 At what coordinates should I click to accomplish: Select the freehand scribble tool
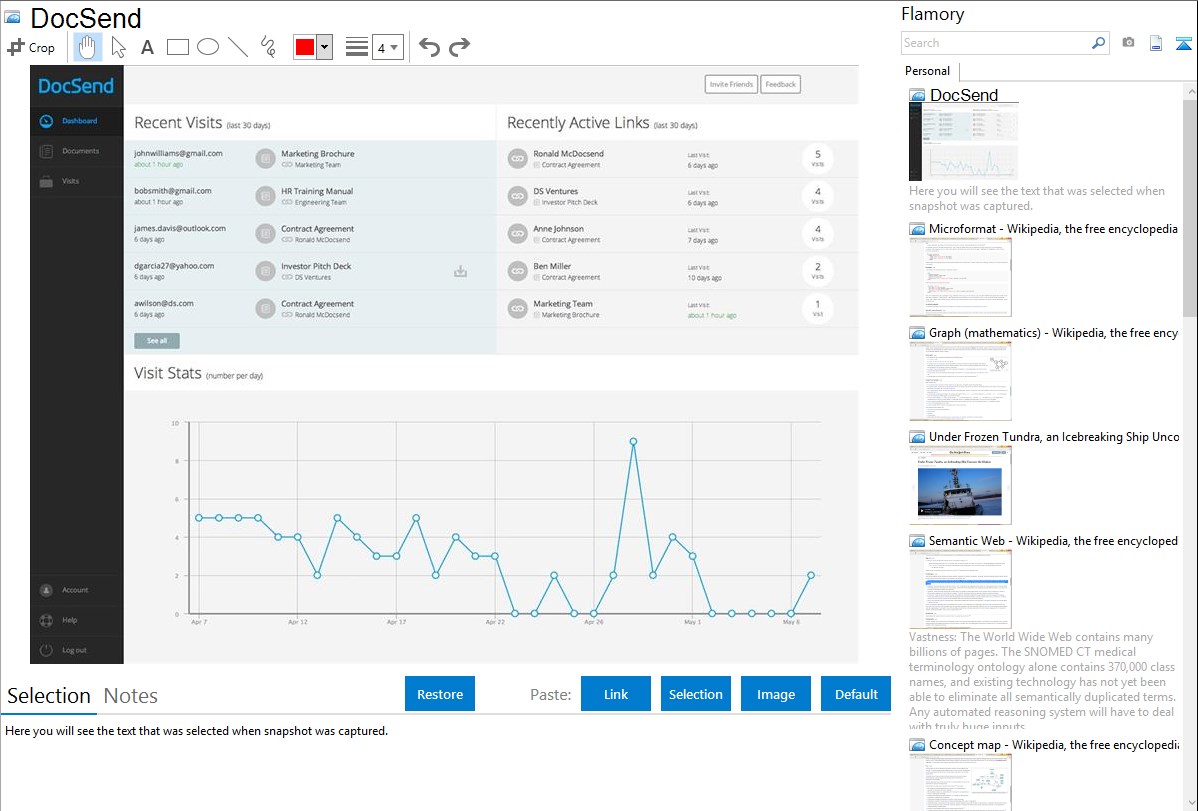coord(268,47)
